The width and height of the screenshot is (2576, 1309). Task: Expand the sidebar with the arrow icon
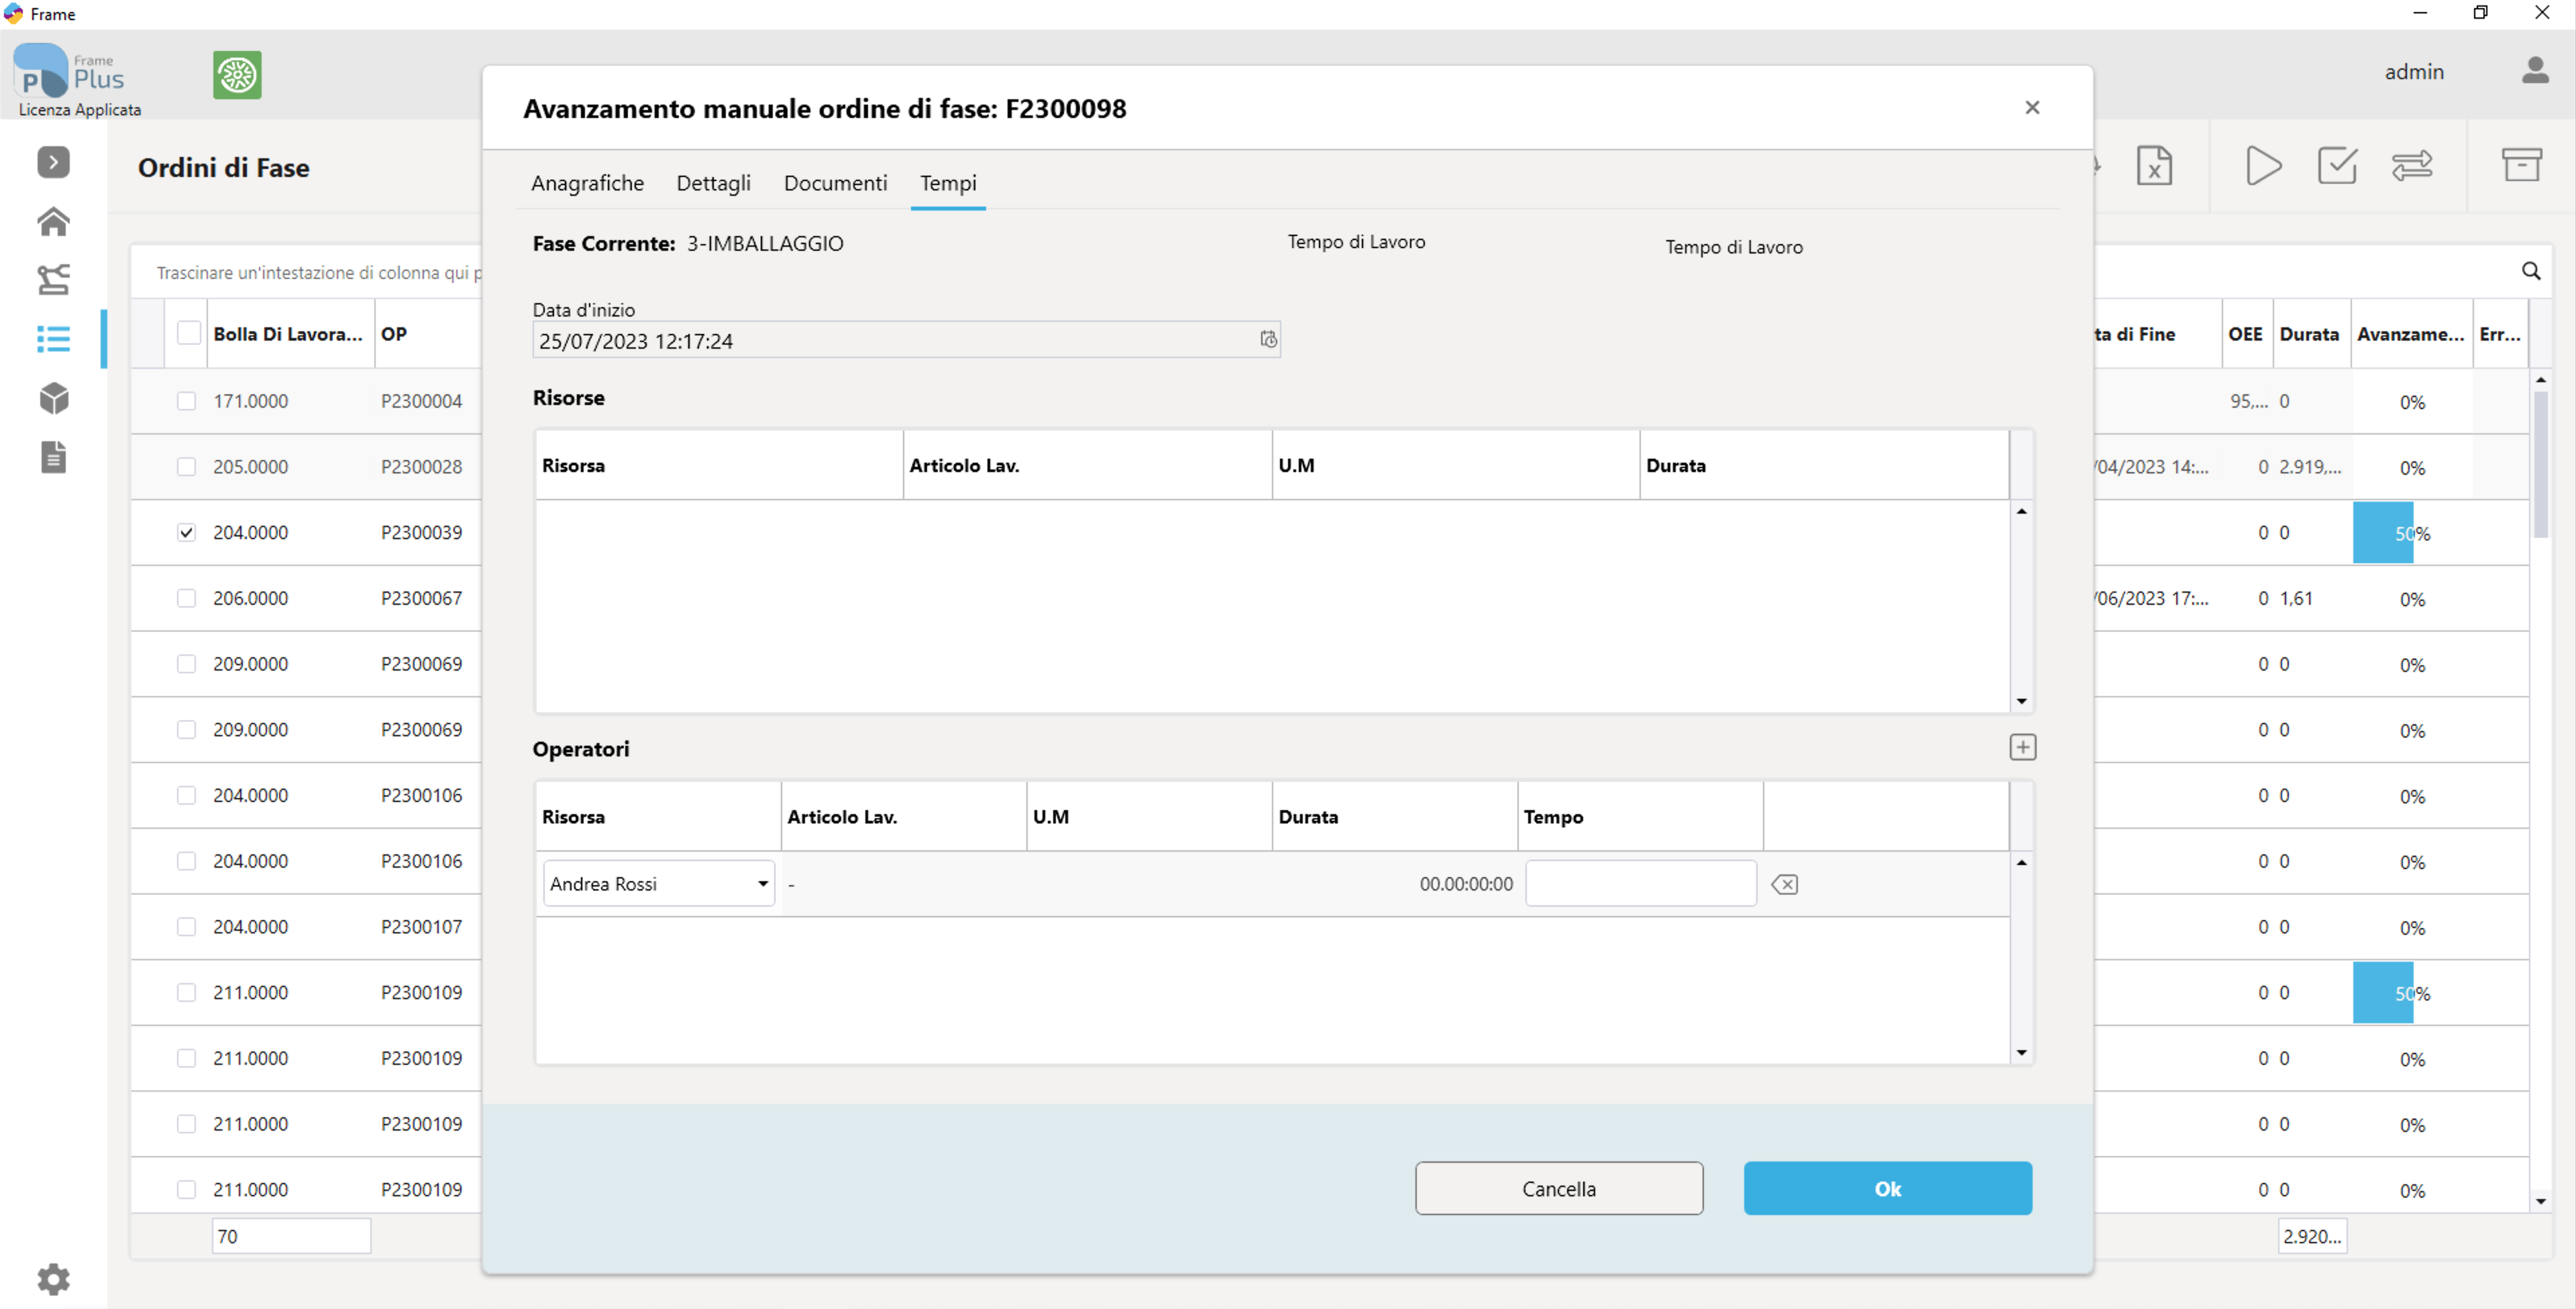point(53,161)
